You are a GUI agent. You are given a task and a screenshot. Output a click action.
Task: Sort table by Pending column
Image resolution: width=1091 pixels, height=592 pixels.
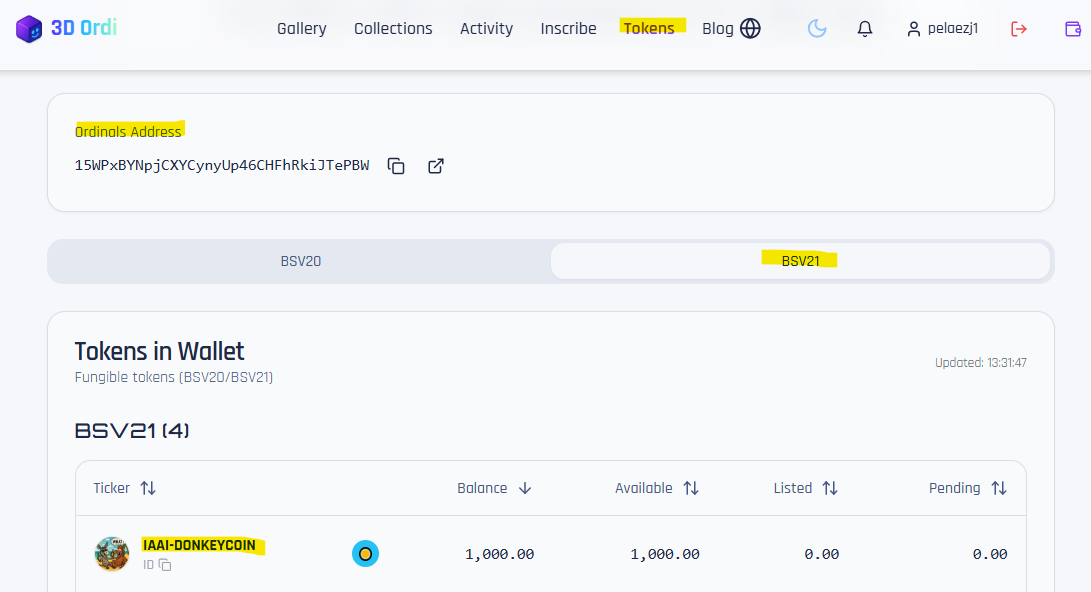tap(967, 488)
